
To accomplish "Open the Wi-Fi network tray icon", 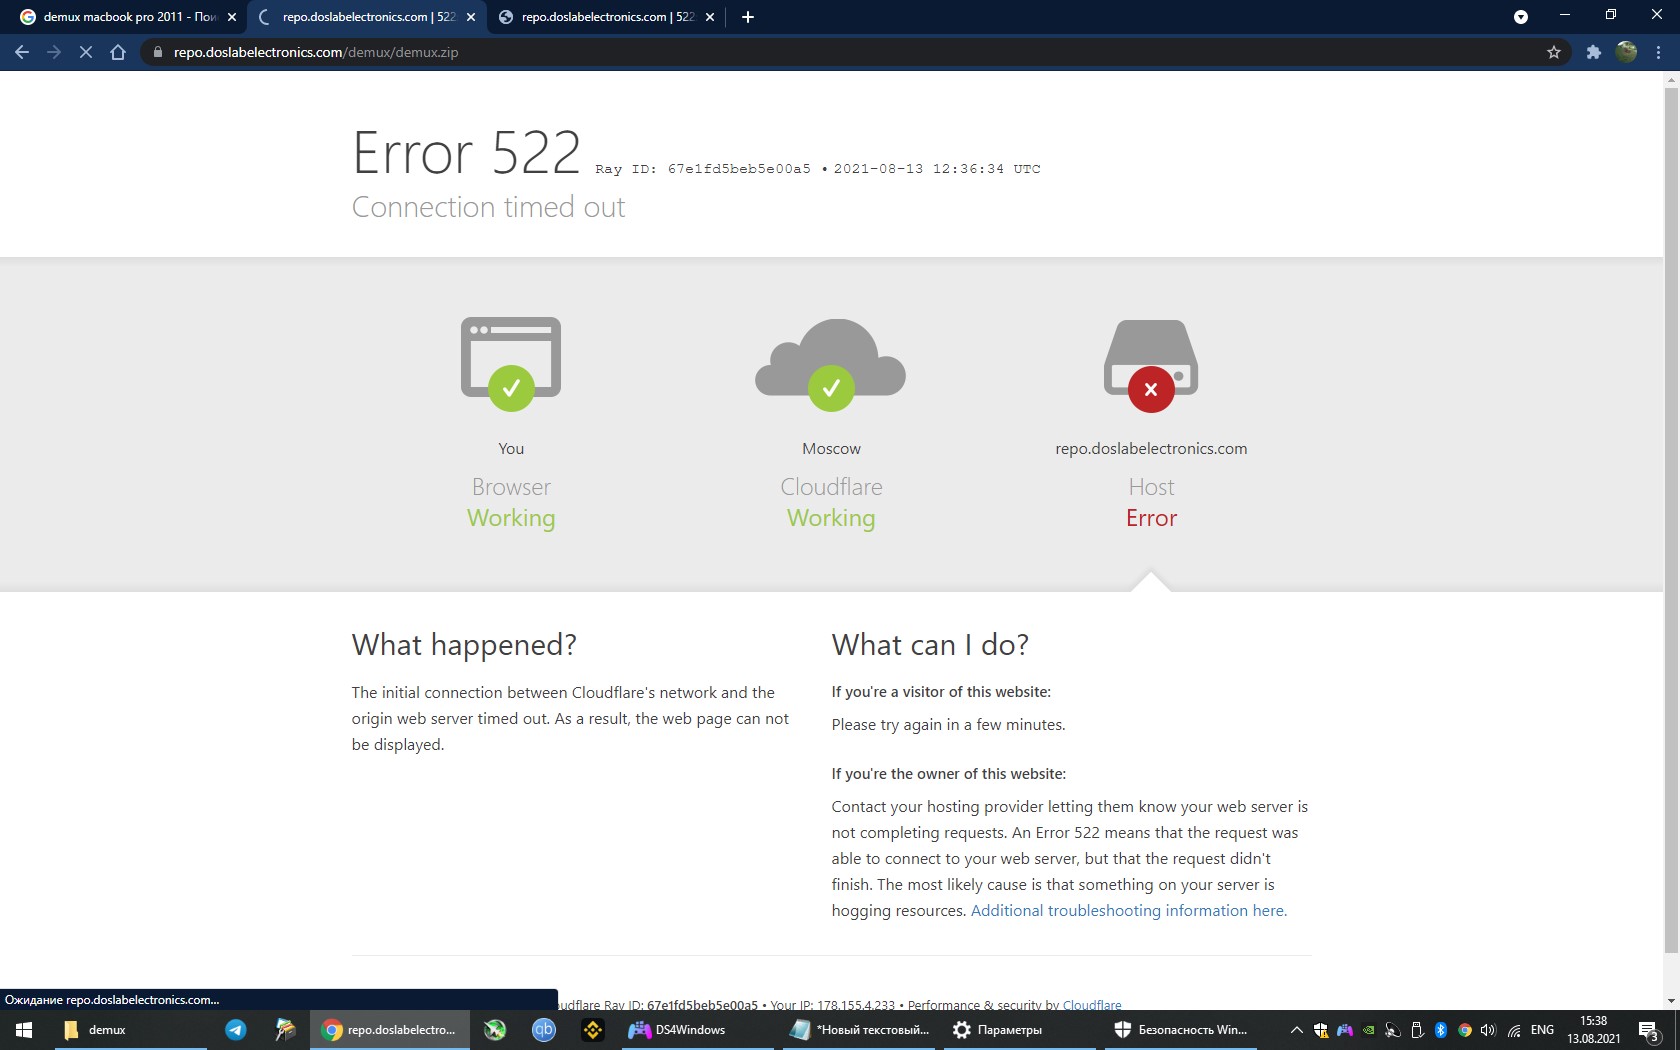I will click(1514, 1030).
